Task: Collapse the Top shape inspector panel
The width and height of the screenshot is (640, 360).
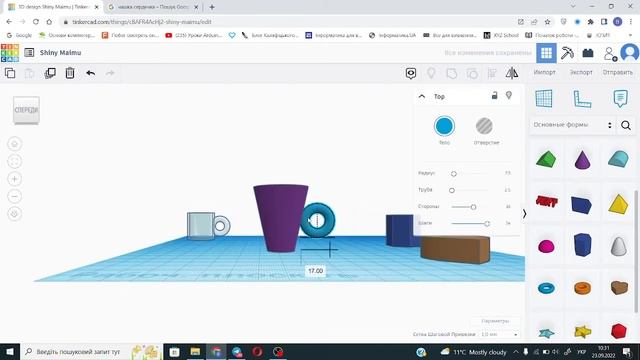Action: click(x=422, y=96)
